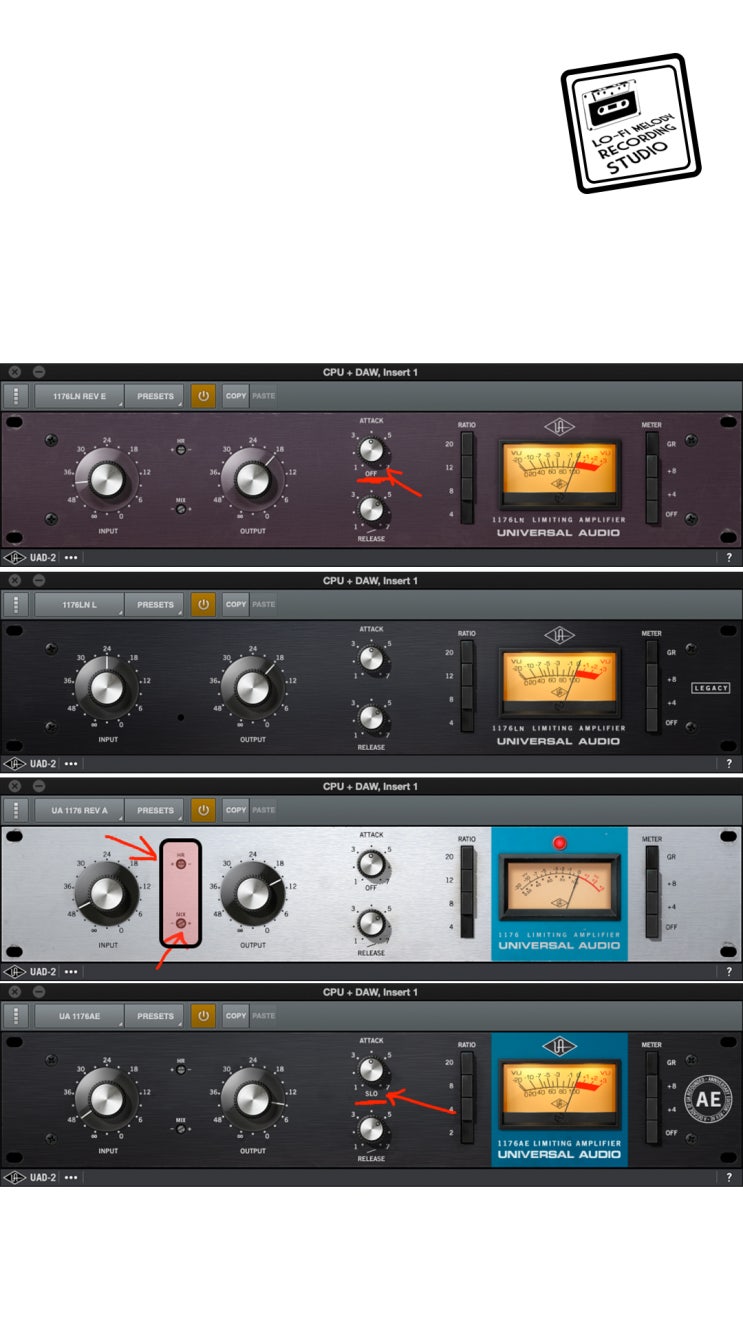This screenshot has height=1321, width=743.
Task: Click COPY in 1176LN REV E toolbar
Action: (x=236, y=396)
